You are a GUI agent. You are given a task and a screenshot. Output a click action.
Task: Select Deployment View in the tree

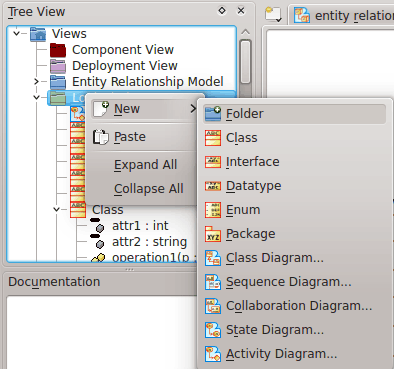(x=125, y=66)
